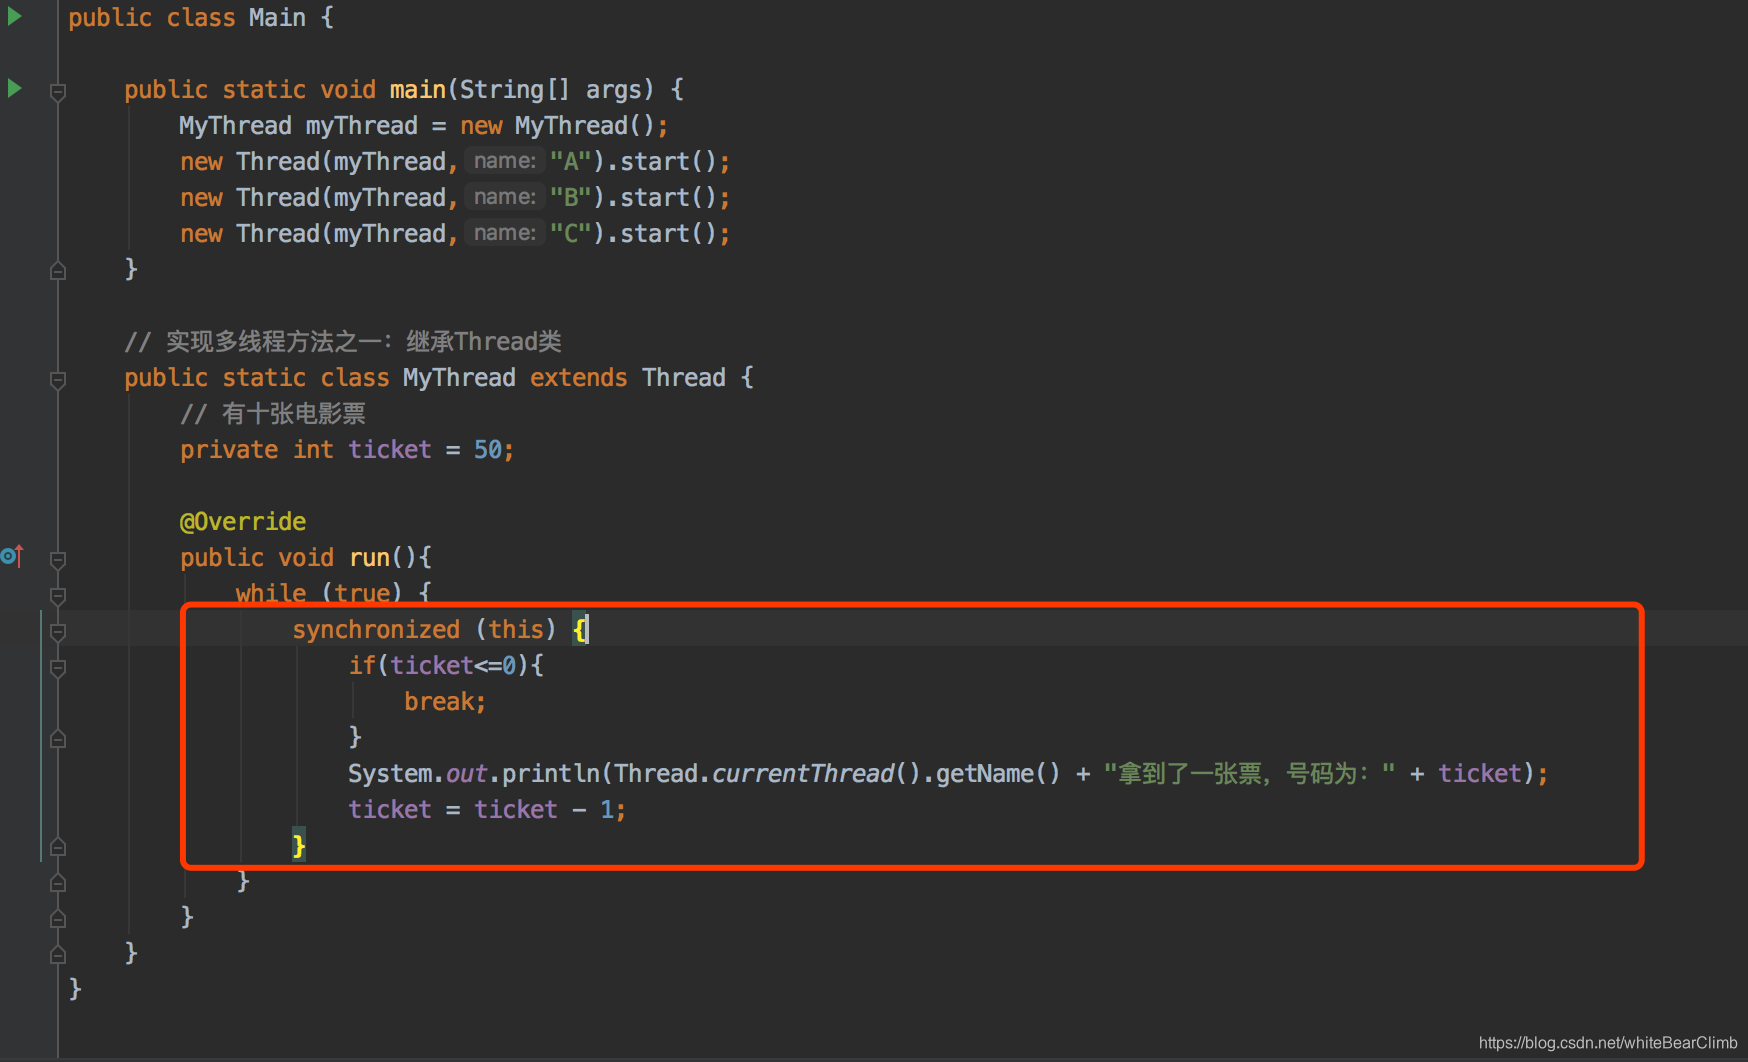Screen dimensions: 1748x1062
Task: Click the string literal "A"
Action: [x=571, y=161]
